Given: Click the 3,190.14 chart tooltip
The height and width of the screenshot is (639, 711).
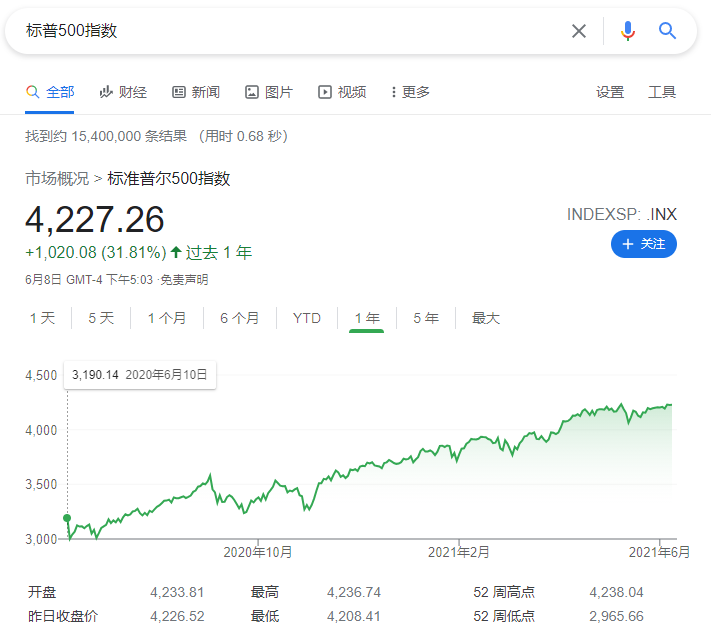Looking at the screenshot, I should tap(140, 375).
